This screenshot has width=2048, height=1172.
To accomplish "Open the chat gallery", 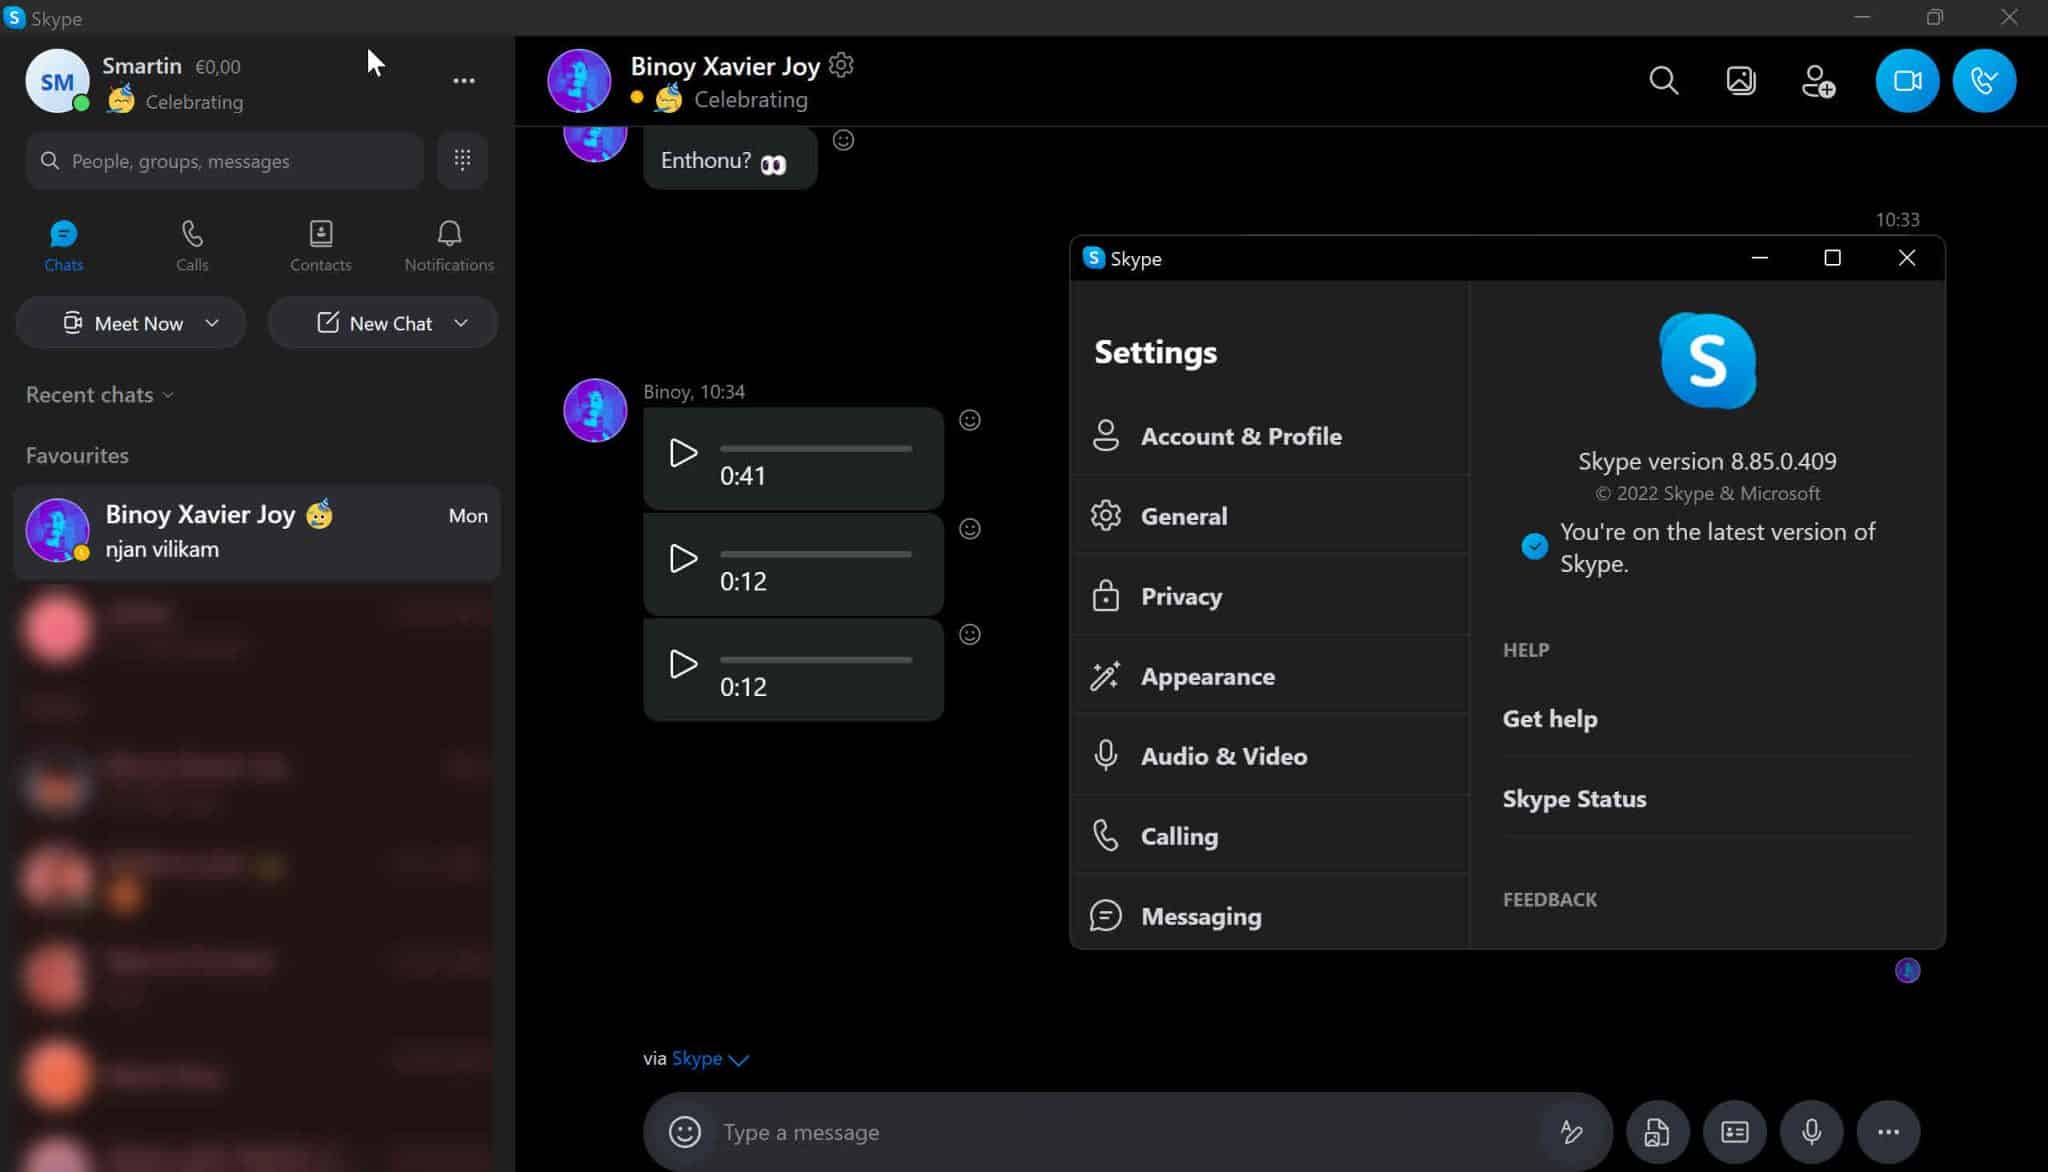I will click(x=1741, y=81).
